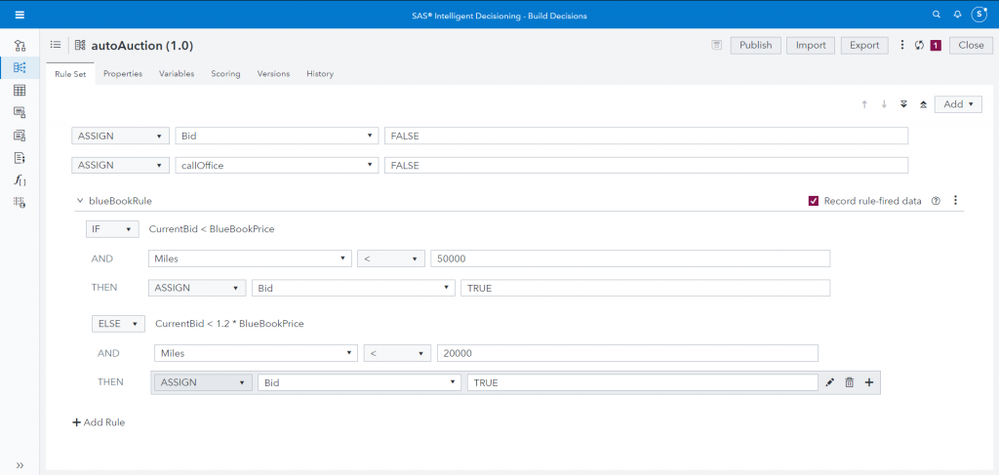Select the Rule Sets sidebar icon
Image resolution: width=999 pixels, height=475 pixels.
click(x=20, y=67)
